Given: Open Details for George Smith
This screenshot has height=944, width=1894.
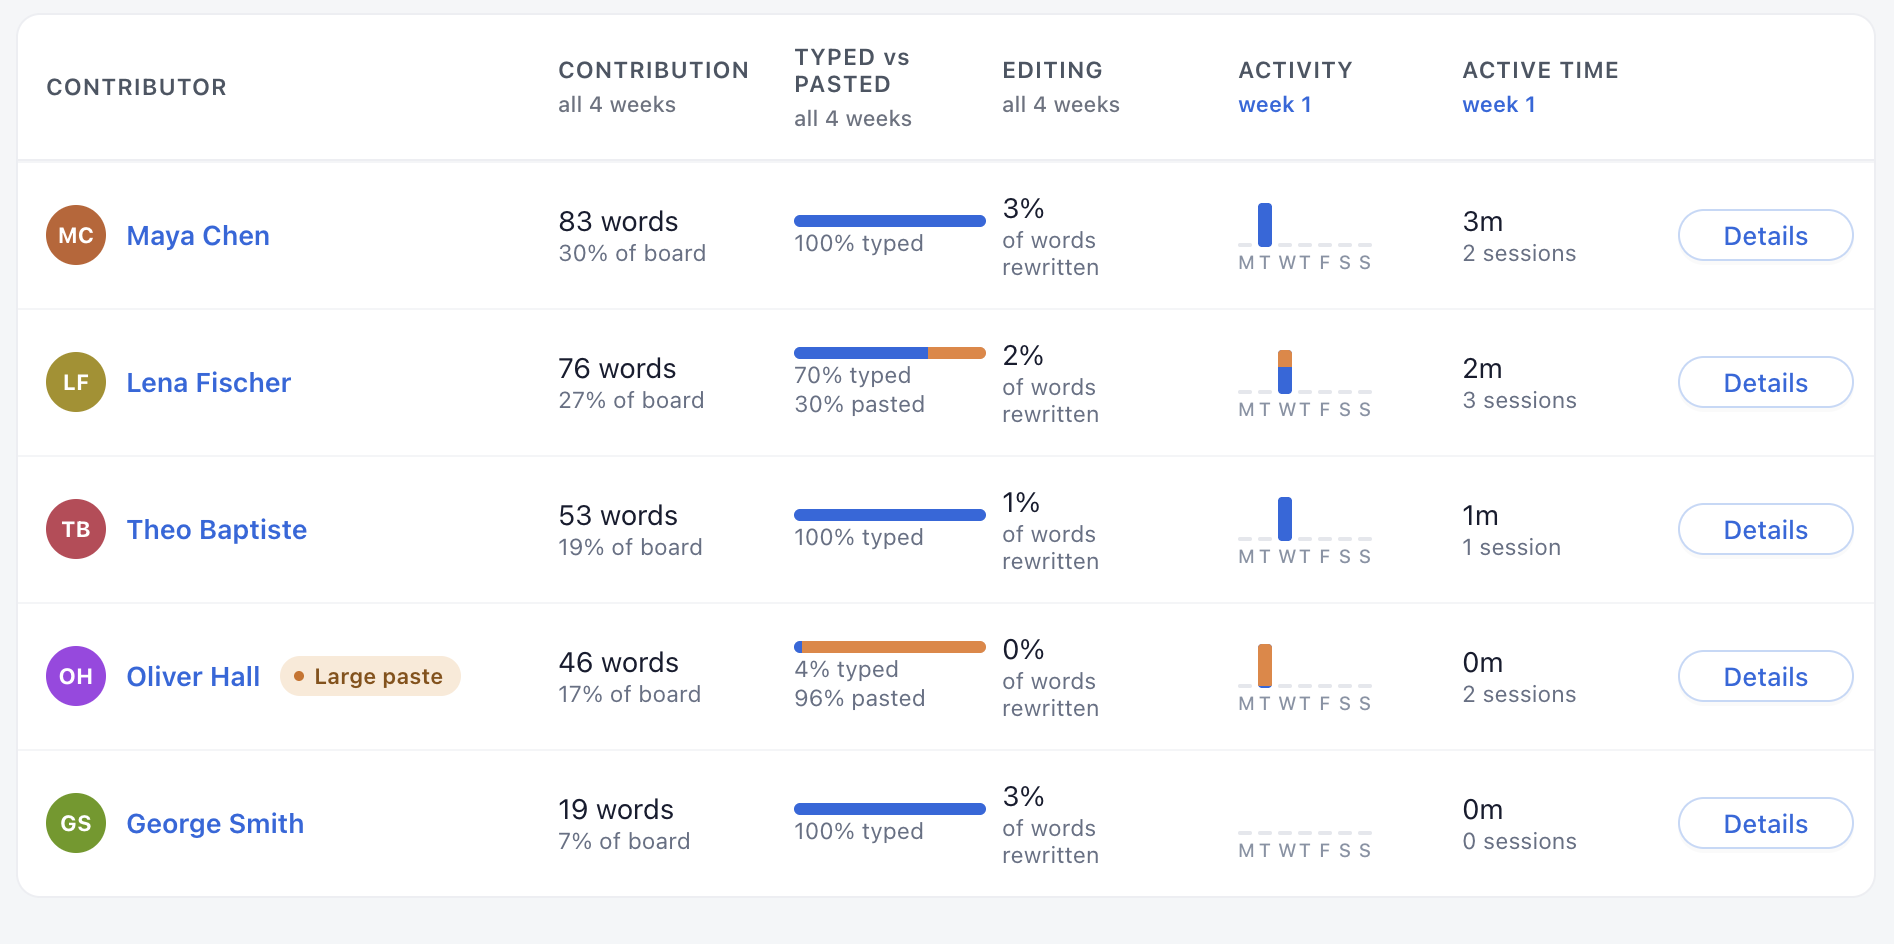Looking at the screenshot, I should coord(1765,824).
